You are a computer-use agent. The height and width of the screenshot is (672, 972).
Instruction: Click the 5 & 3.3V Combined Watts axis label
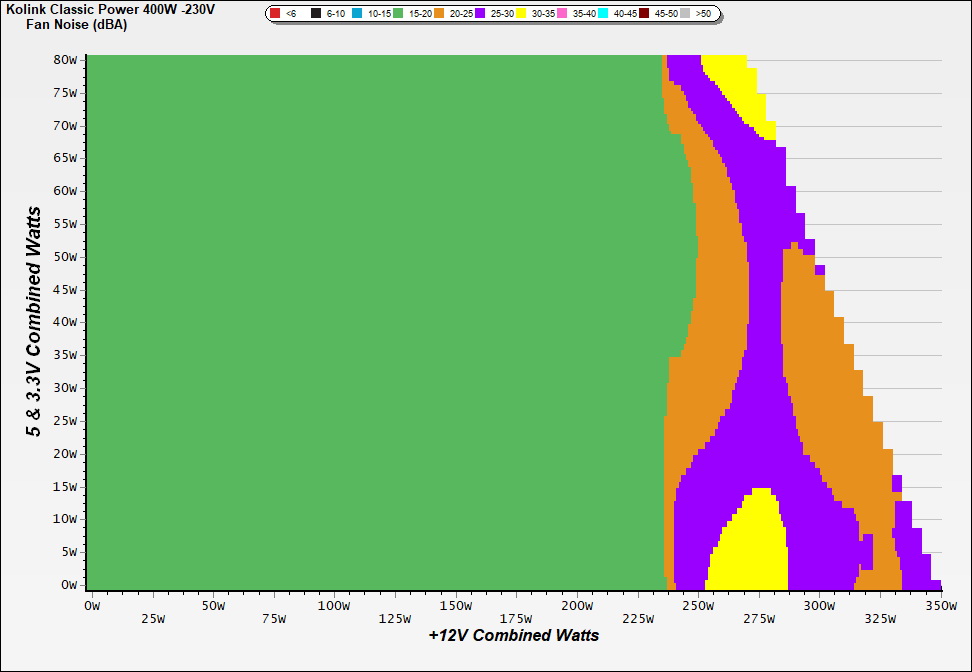click(x=34, y=321)
